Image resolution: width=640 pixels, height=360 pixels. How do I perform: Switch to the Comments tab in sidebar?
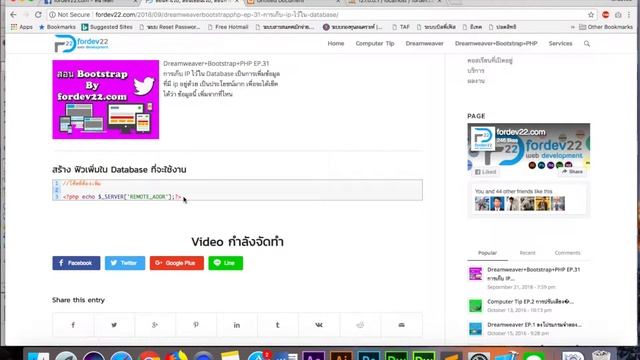pos(567,253)
